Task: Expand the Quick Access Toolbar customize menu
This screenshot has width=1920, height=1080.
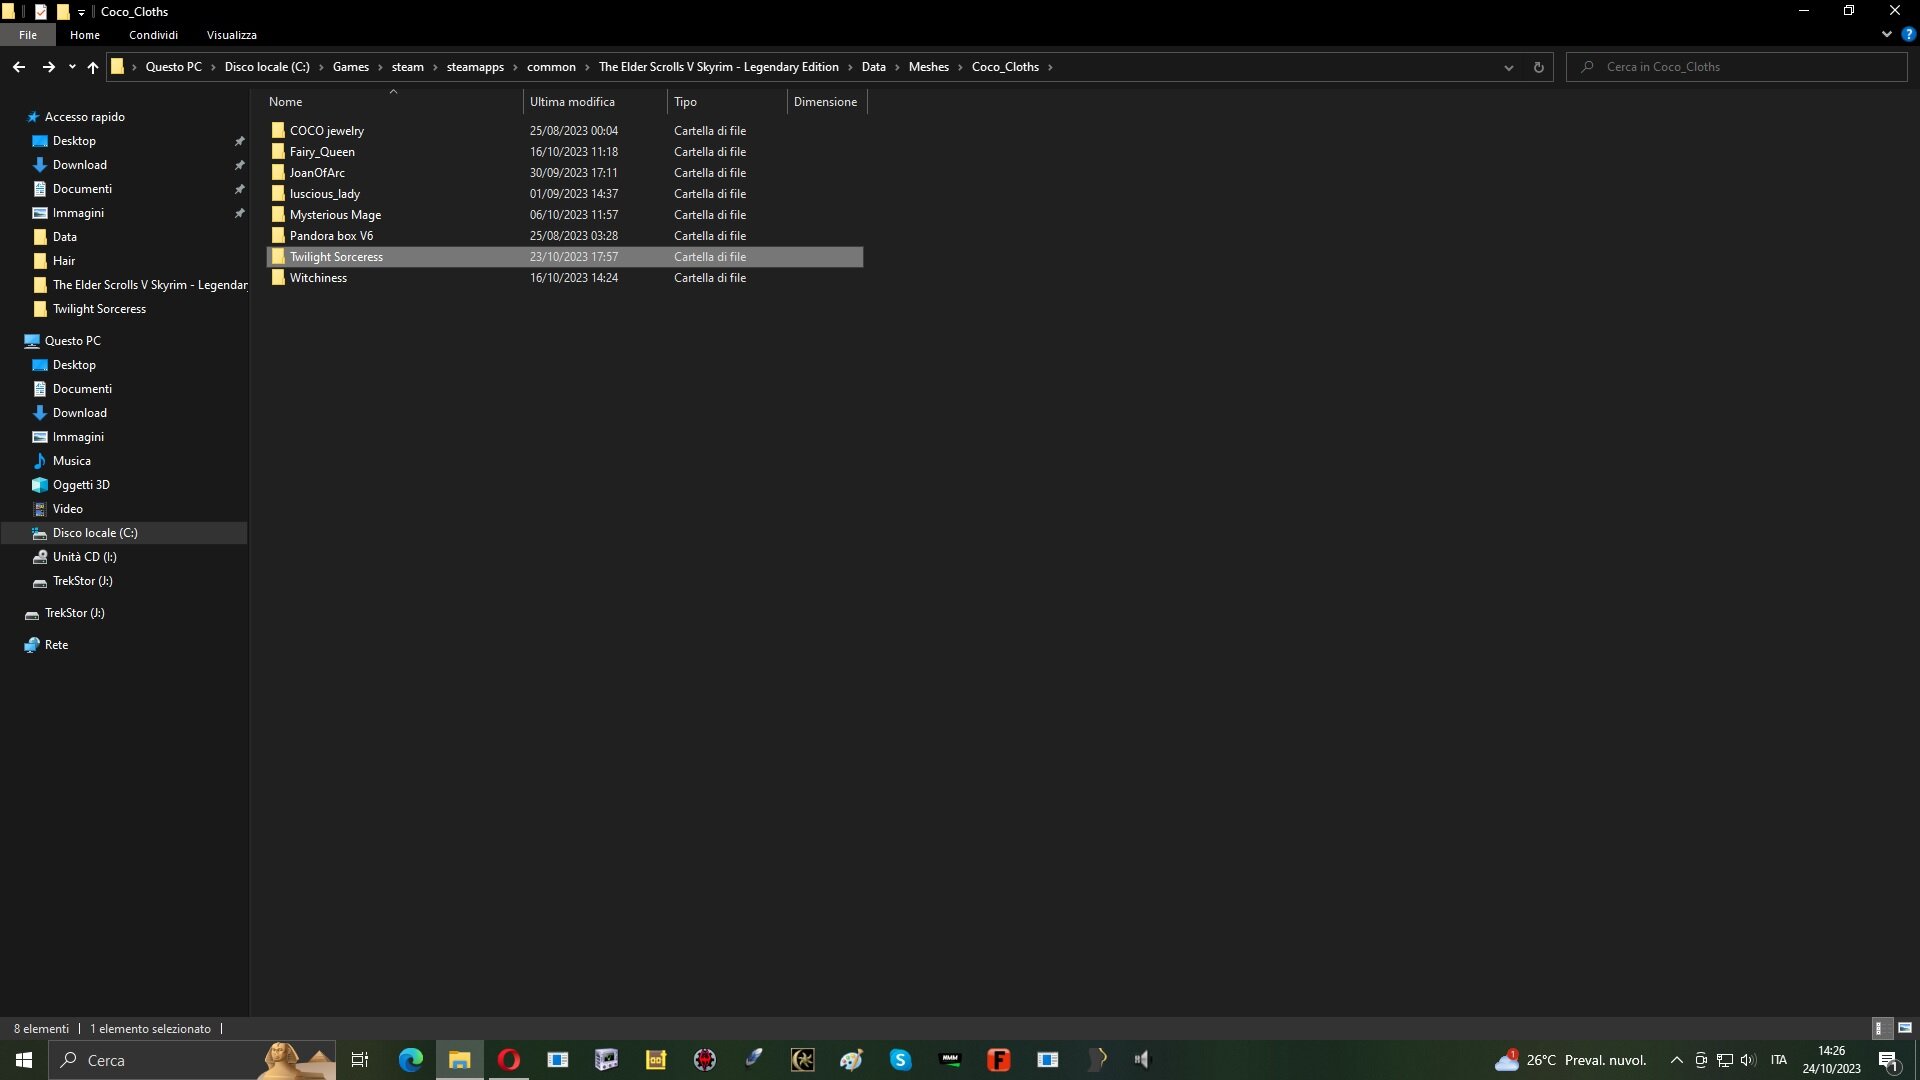Action: point(82,11)
